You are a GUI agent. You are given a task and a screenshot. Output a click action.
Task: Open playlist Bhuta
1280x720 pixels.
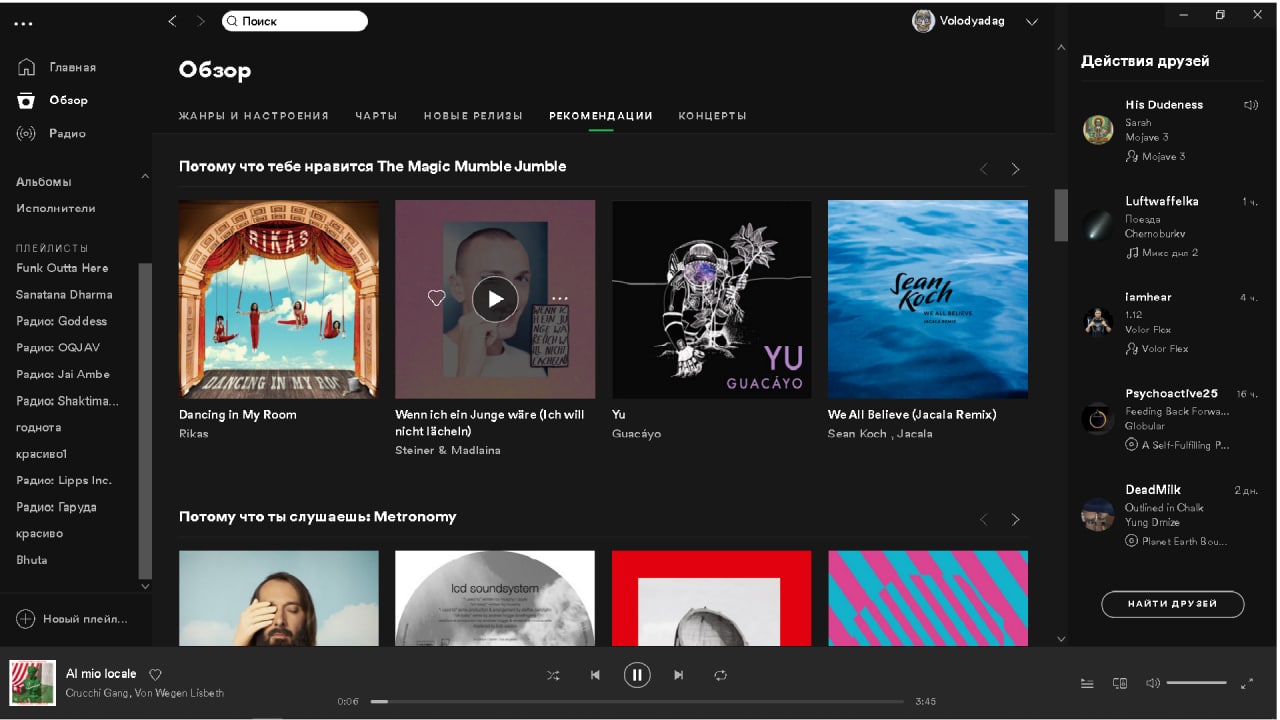click(x=32, y=560)
